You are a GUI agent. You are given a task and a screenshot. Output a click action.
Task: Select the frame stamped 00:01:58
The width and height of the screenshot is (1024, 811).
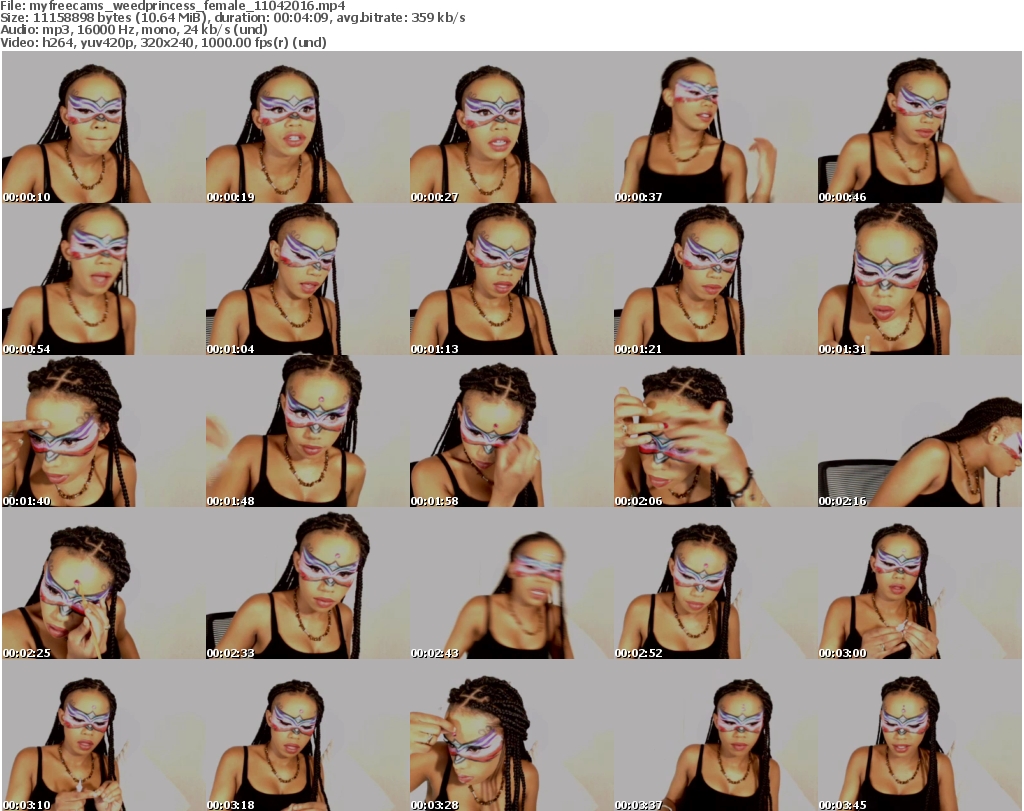(511, 432)
